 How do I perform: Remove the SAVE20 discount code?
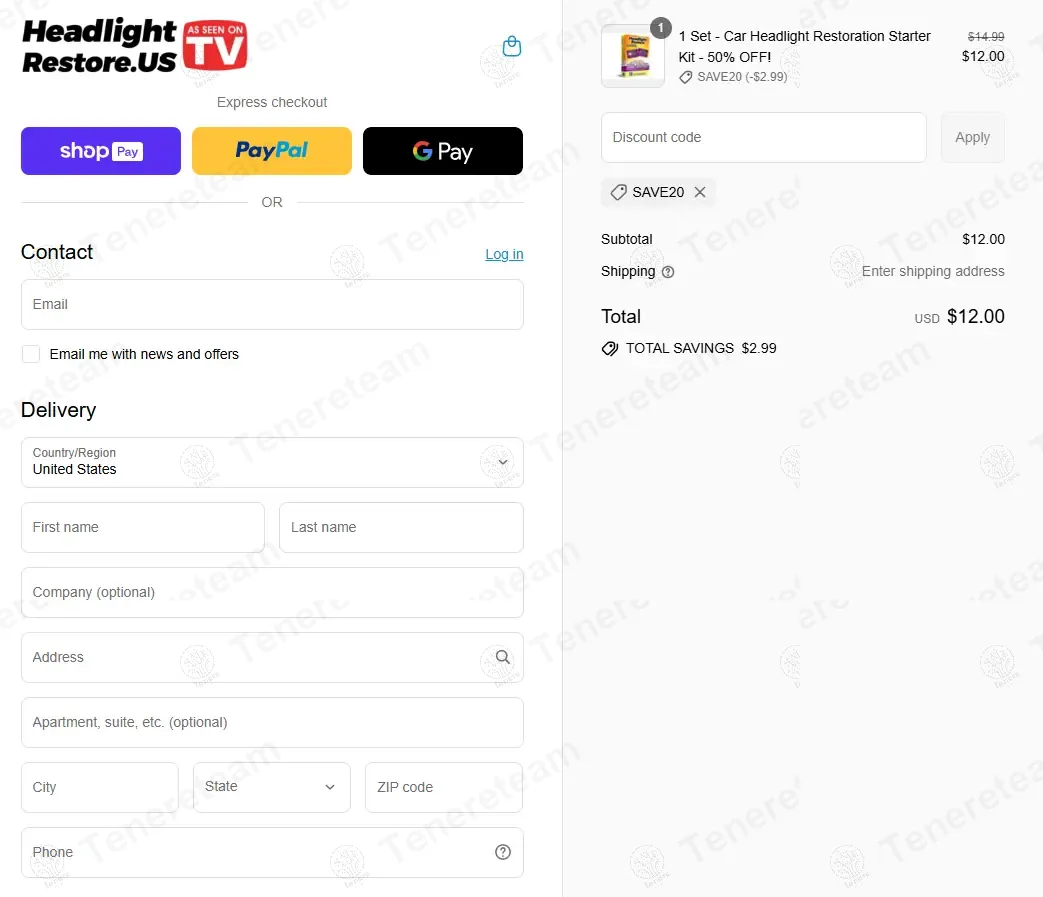[x=700, y=192]
